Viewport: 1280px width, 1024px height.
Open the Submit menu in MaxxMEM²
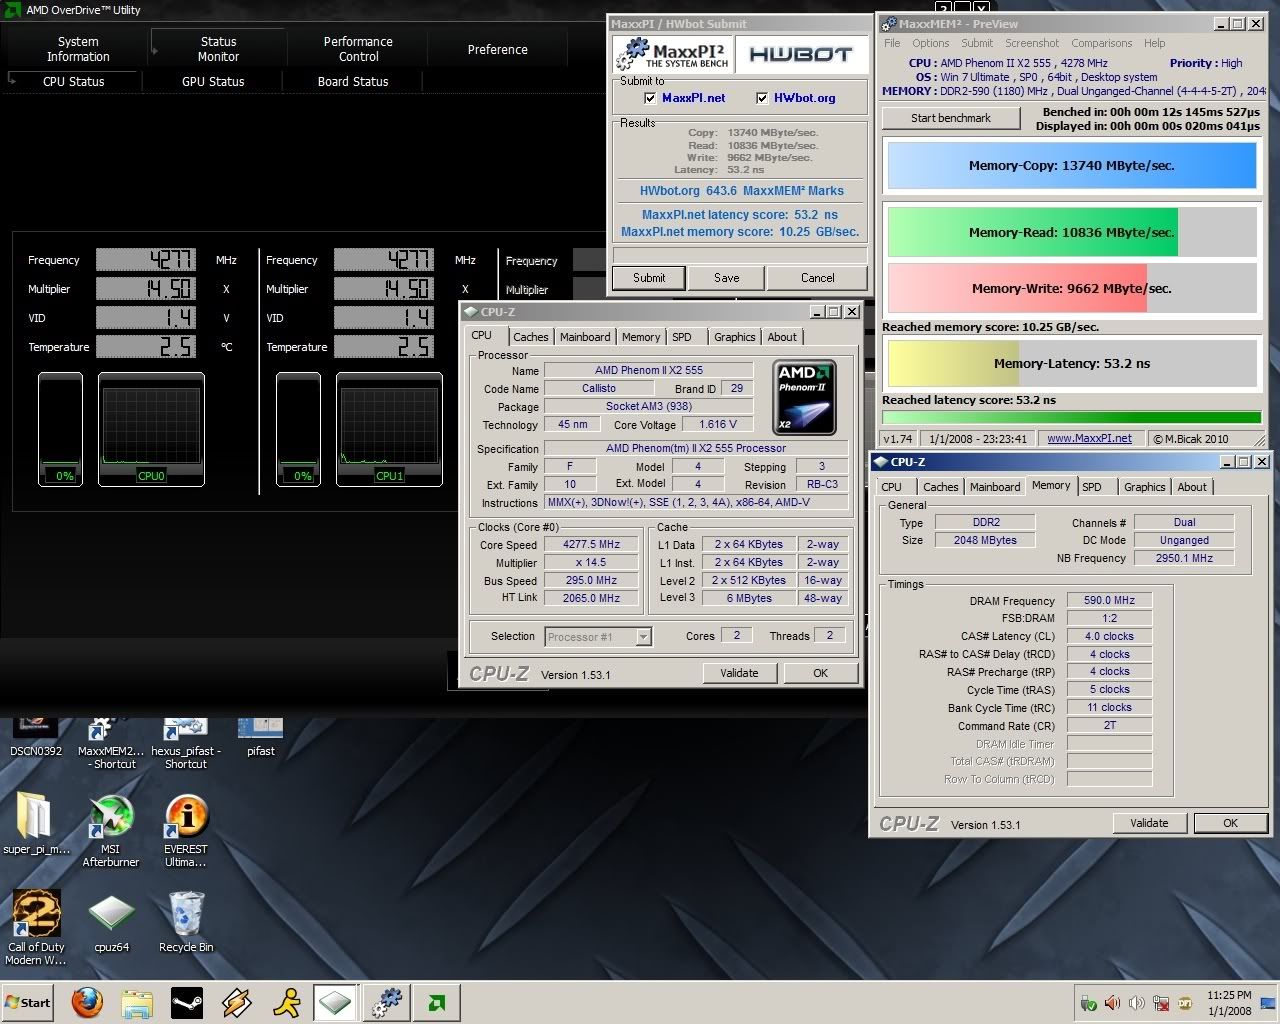coord(977,43)
